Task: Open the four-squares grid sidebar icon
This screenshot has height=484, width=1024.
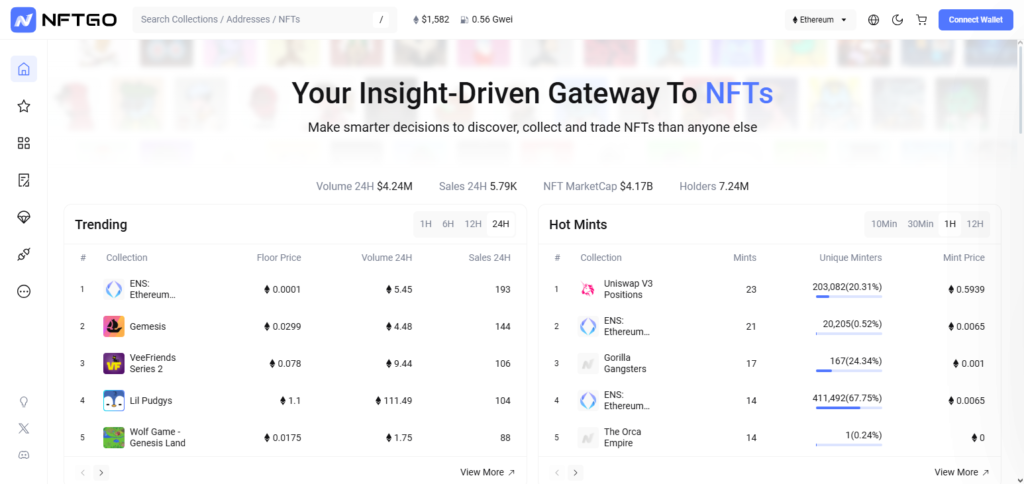Action: click(24, 143)
